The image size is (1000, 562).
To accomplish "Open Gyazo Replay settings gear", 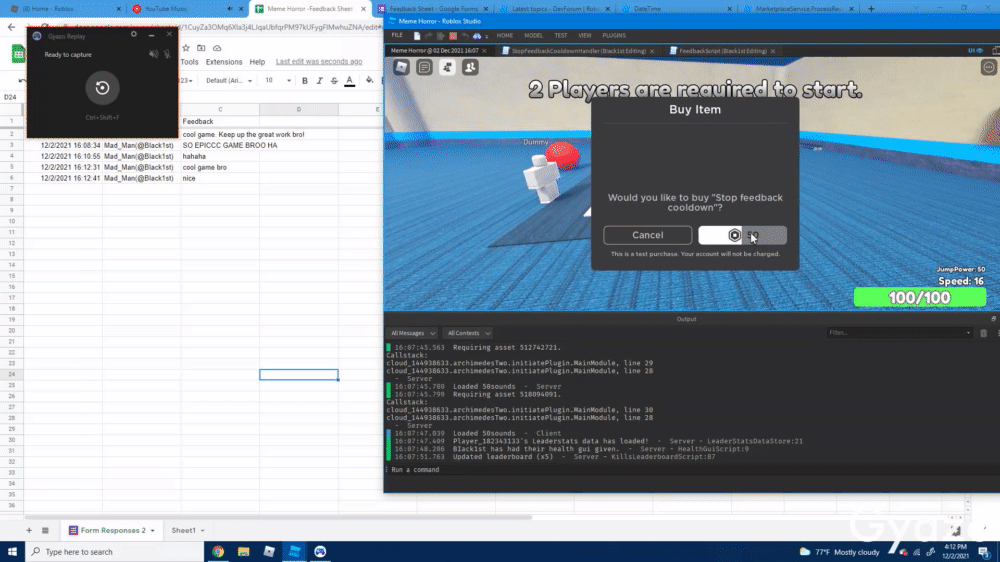I will pos(133,34).
